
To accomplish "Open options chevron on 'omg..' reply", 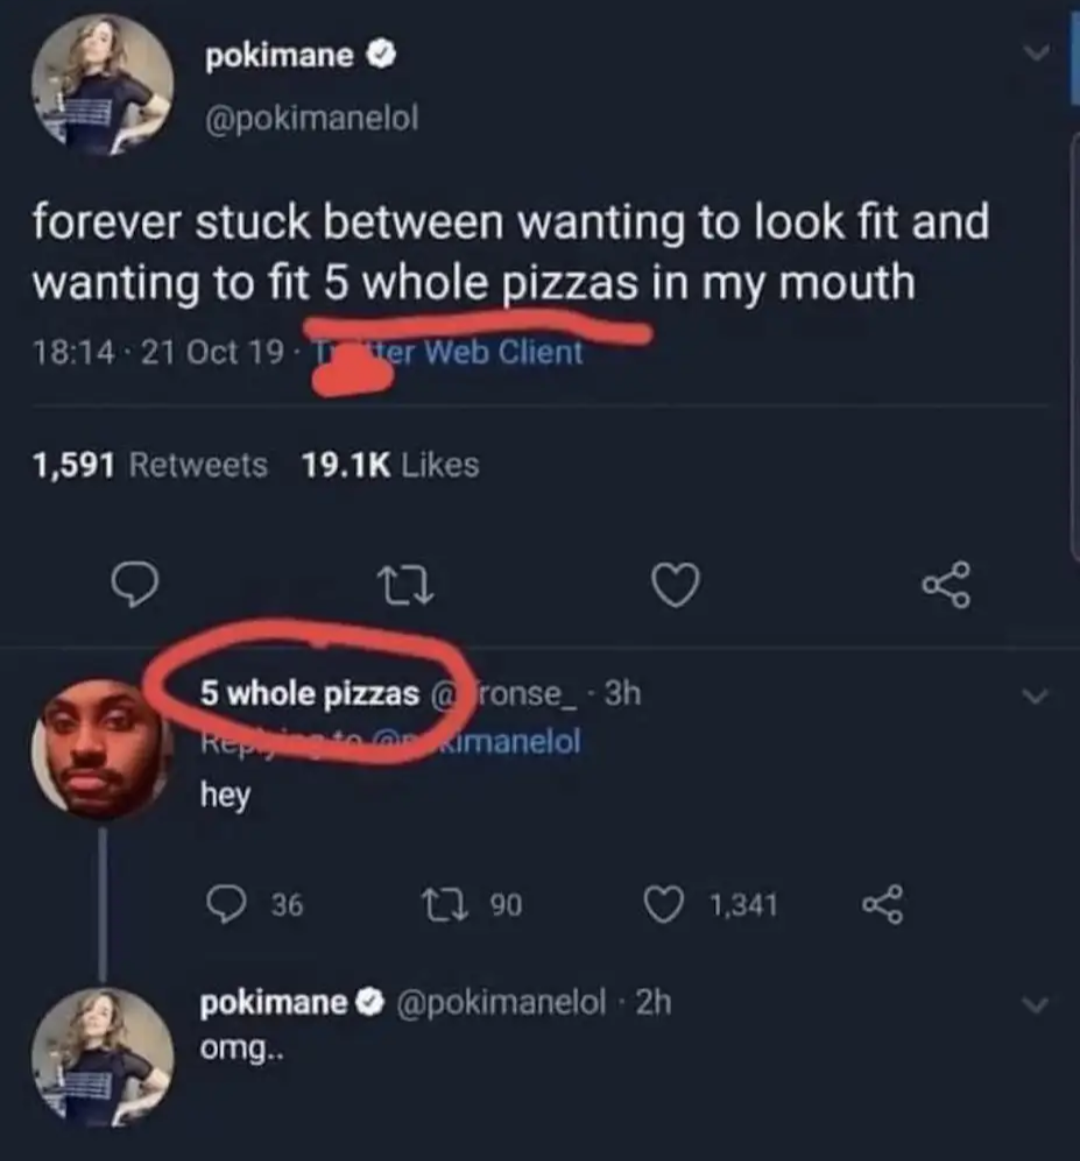I will [x=1036, y=1005].
